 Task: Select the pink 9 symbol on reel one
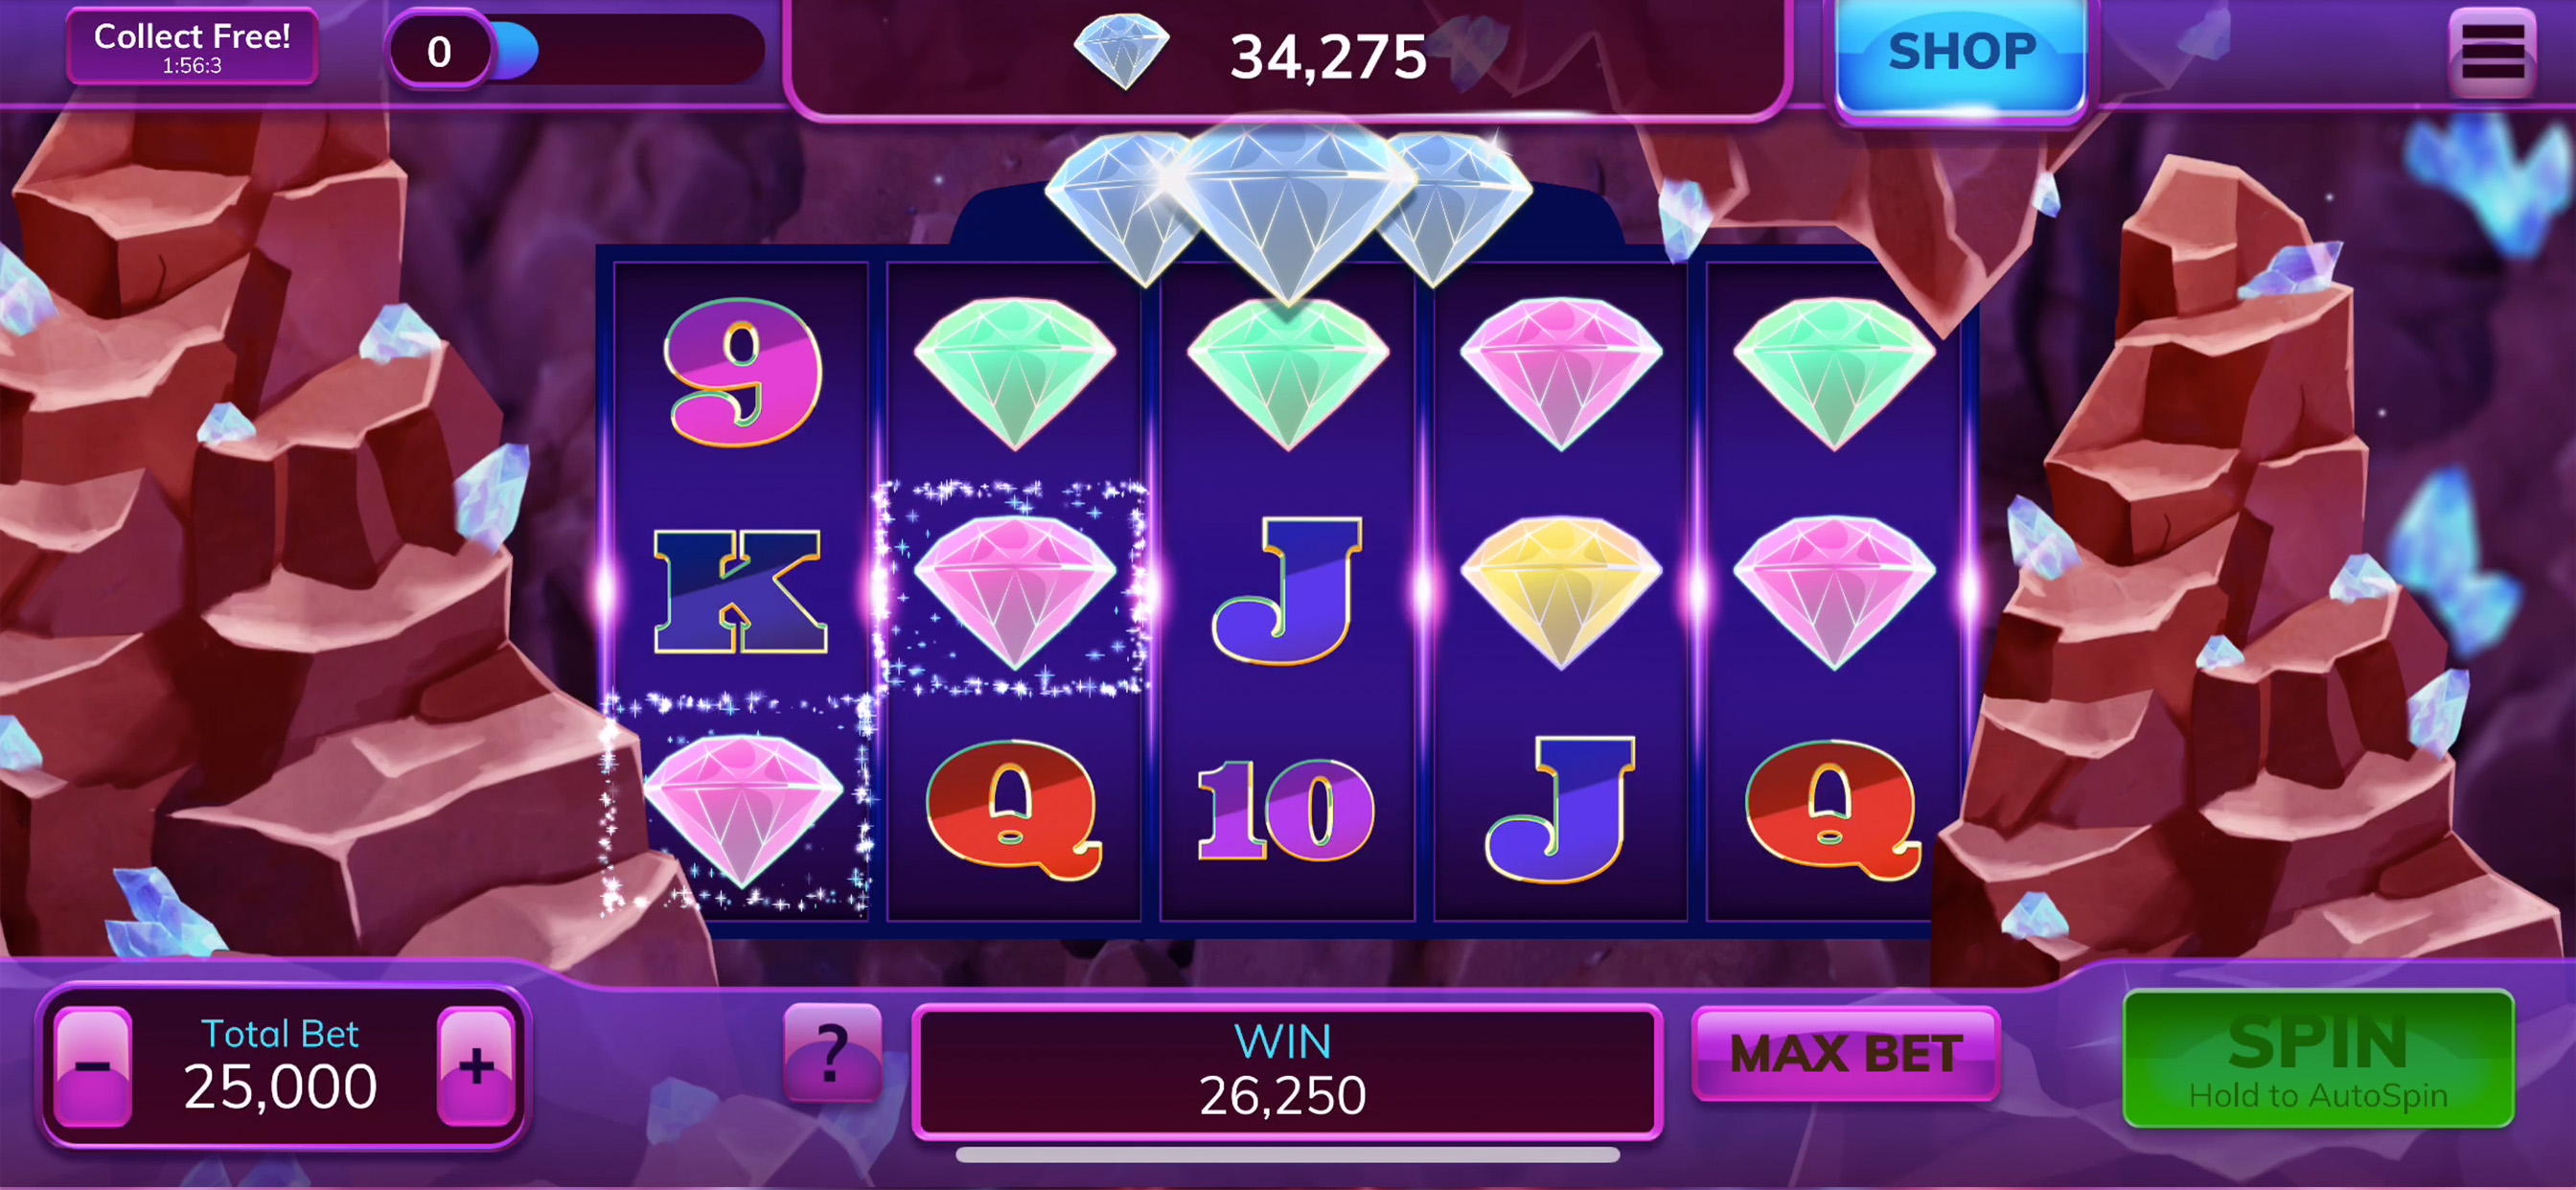tap(742, 373)
